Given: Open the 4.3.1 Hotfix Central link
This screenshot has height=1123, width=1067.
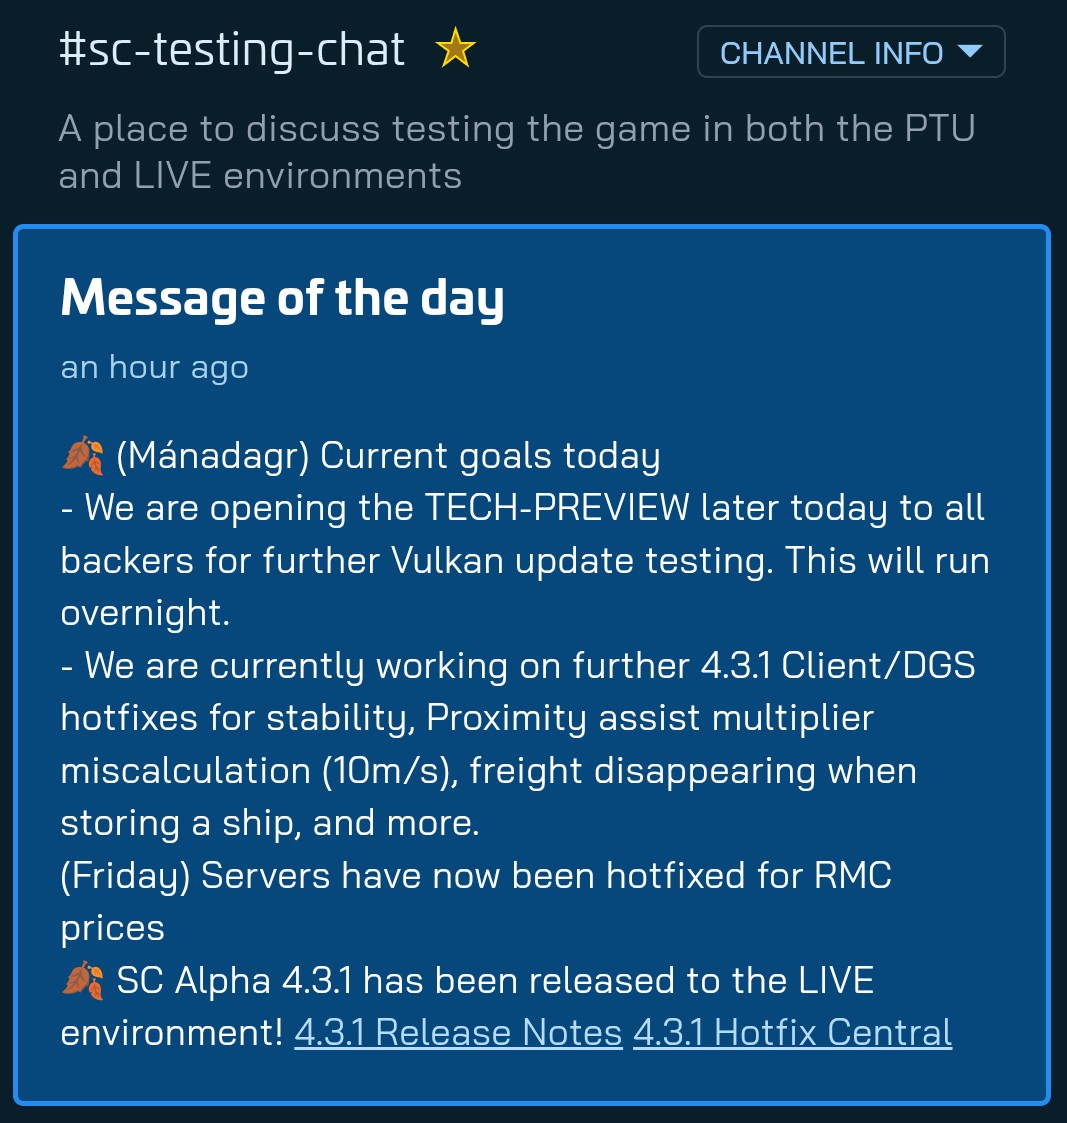Looking at the screenshot, I should point(793,1033).
